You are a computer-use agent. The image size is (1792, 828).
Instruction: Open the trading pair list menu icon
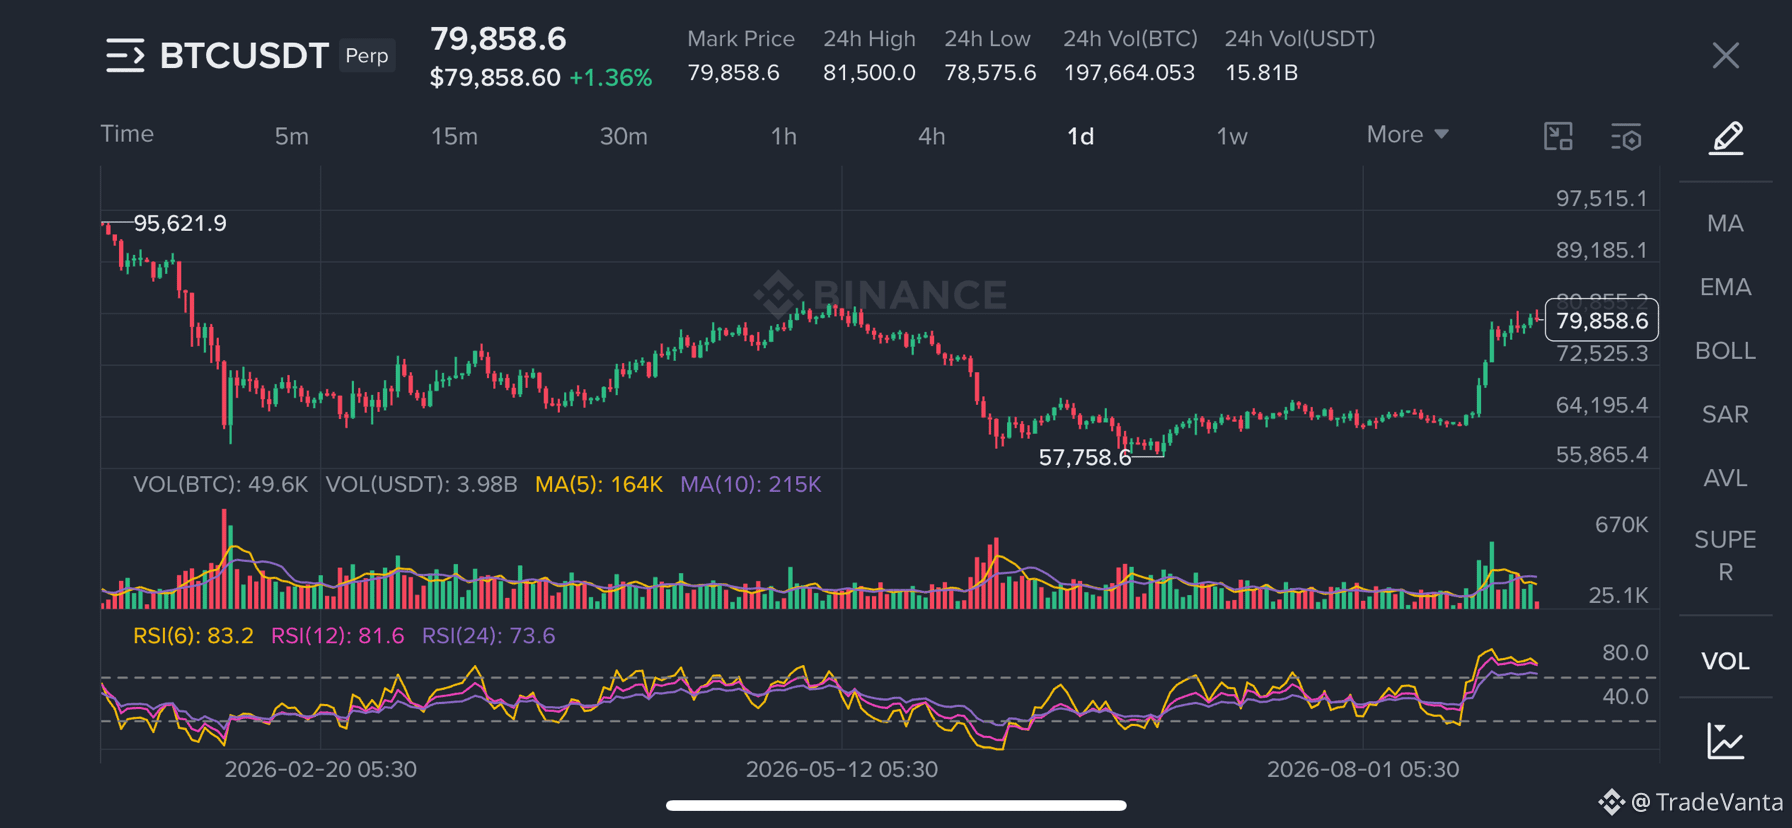125,56
